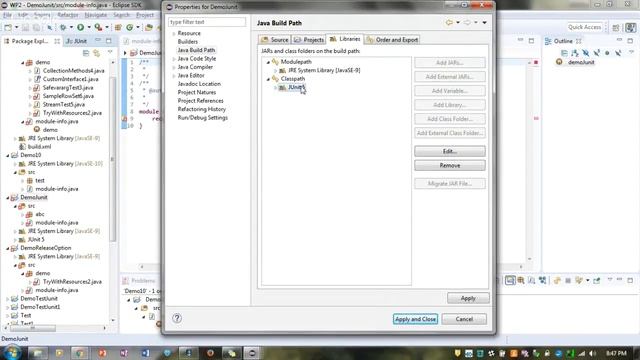Select Run/Debug Settings entry
640x360 pixels.
point(202,118)
